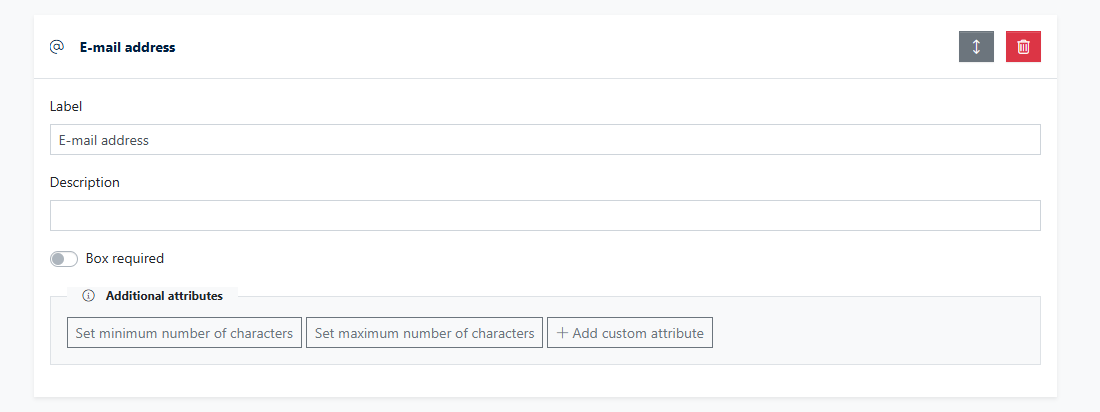Screen dimensions: 1100x412
Task: Set maximum number of characters
Action: (424, 333)
